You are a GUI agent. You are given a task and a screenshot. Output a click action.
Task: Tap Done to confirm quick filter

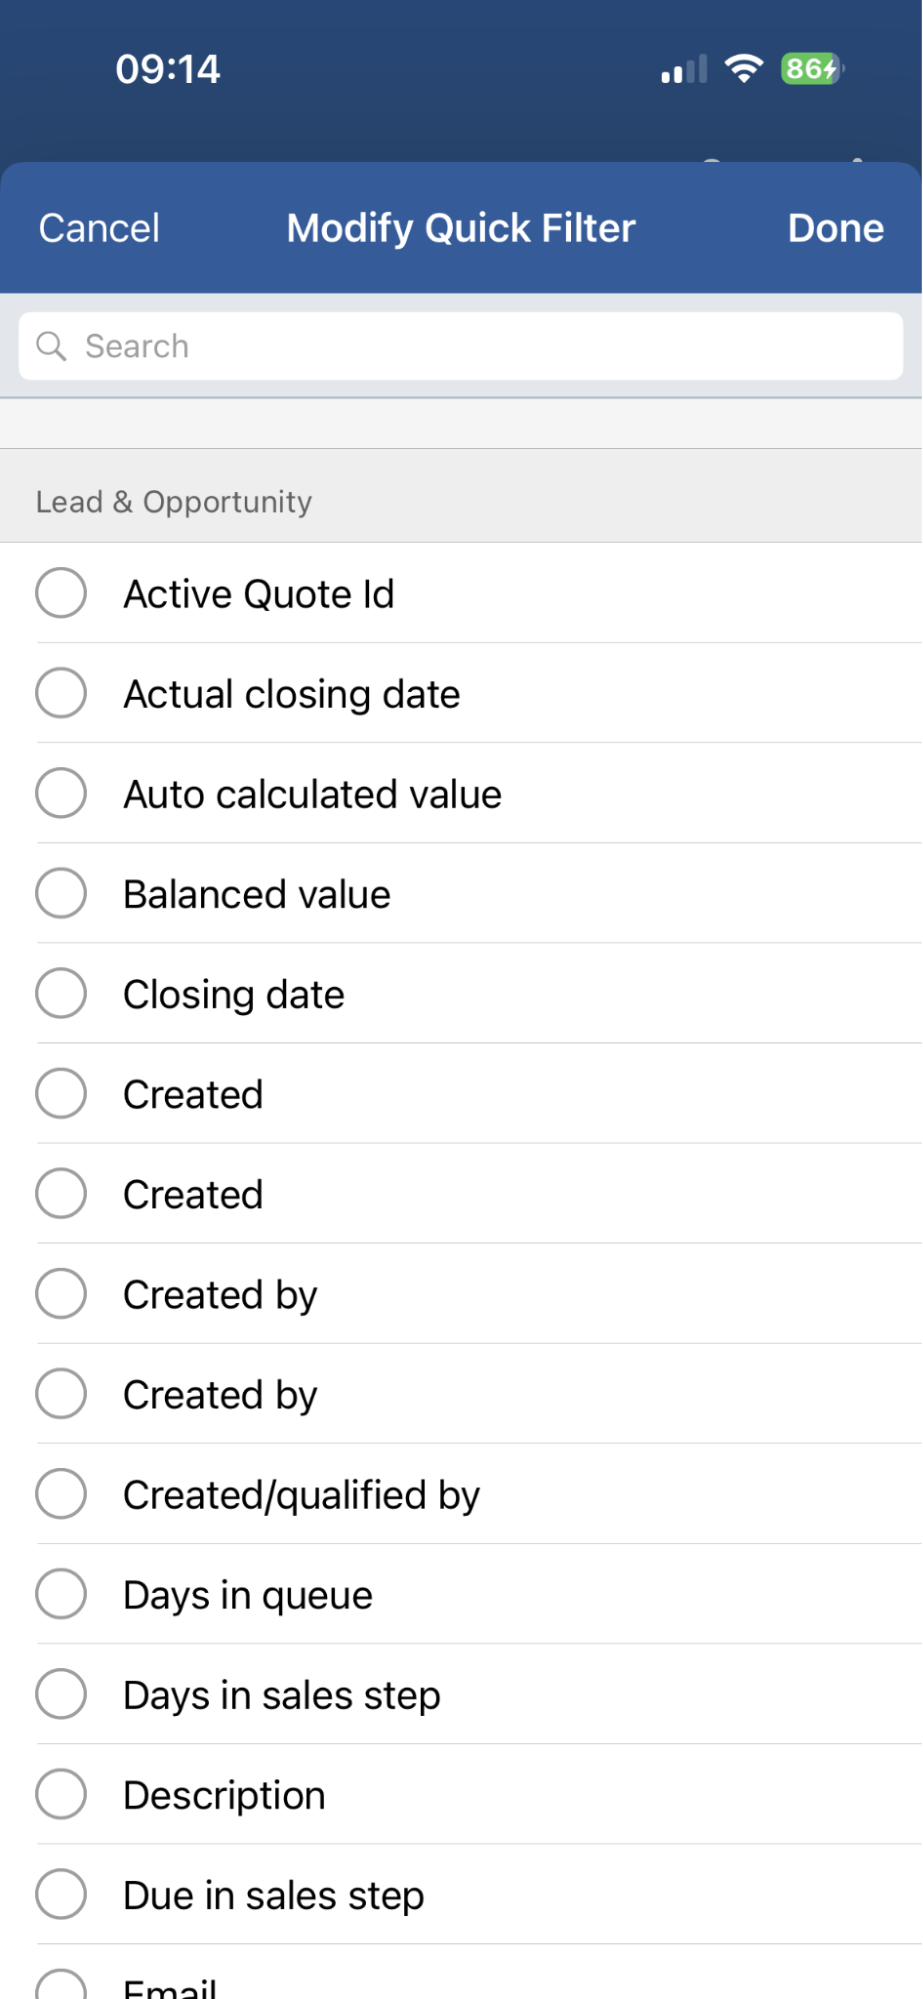(835, 228)
